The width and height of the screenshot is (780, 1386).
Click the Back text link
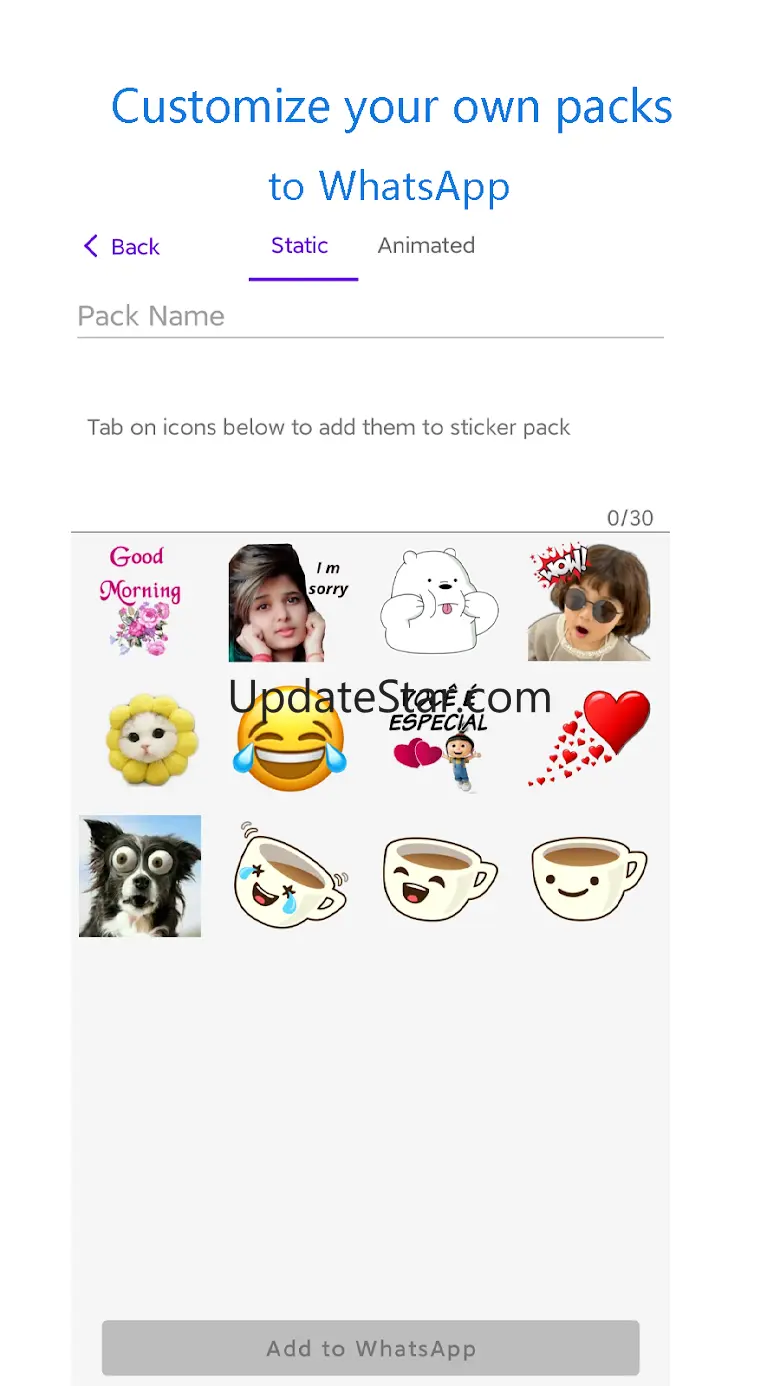[135, 247]
